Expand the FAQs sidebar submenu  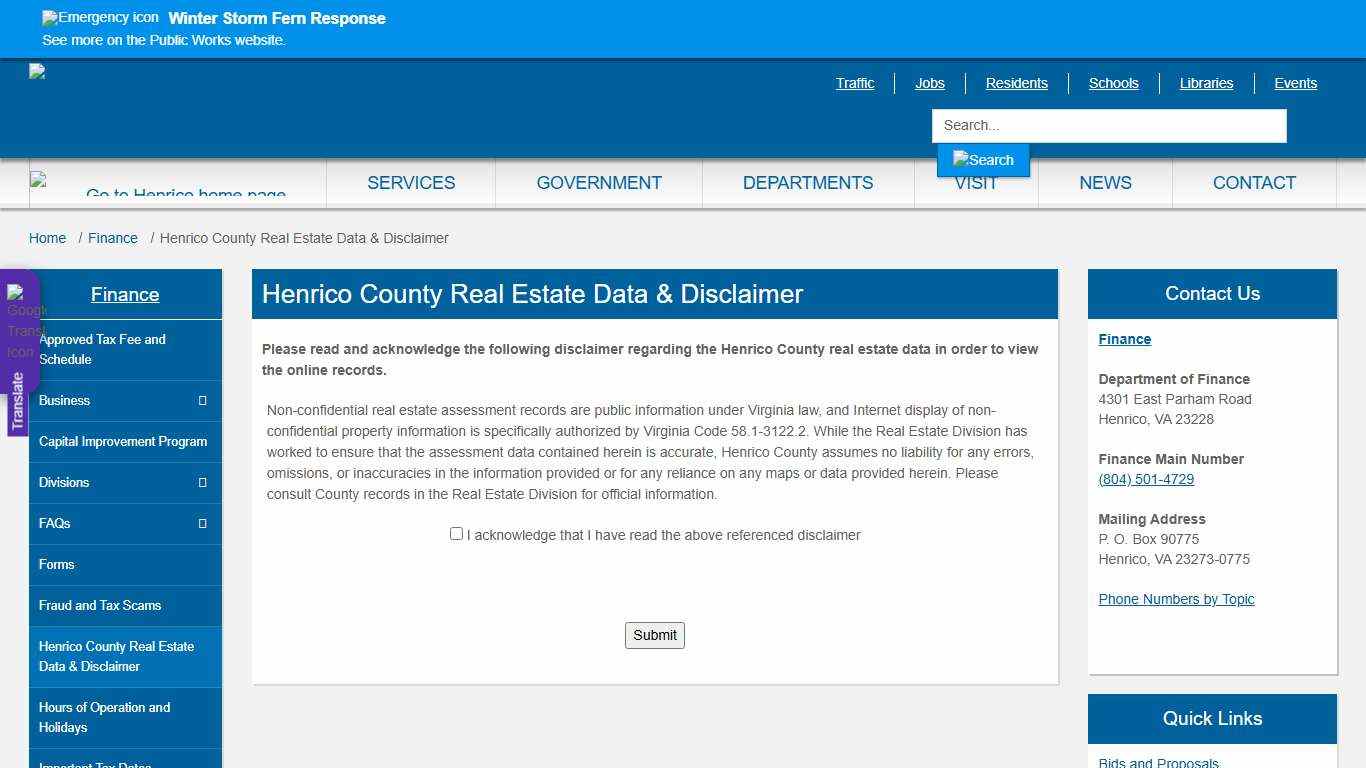coord(203,523)
